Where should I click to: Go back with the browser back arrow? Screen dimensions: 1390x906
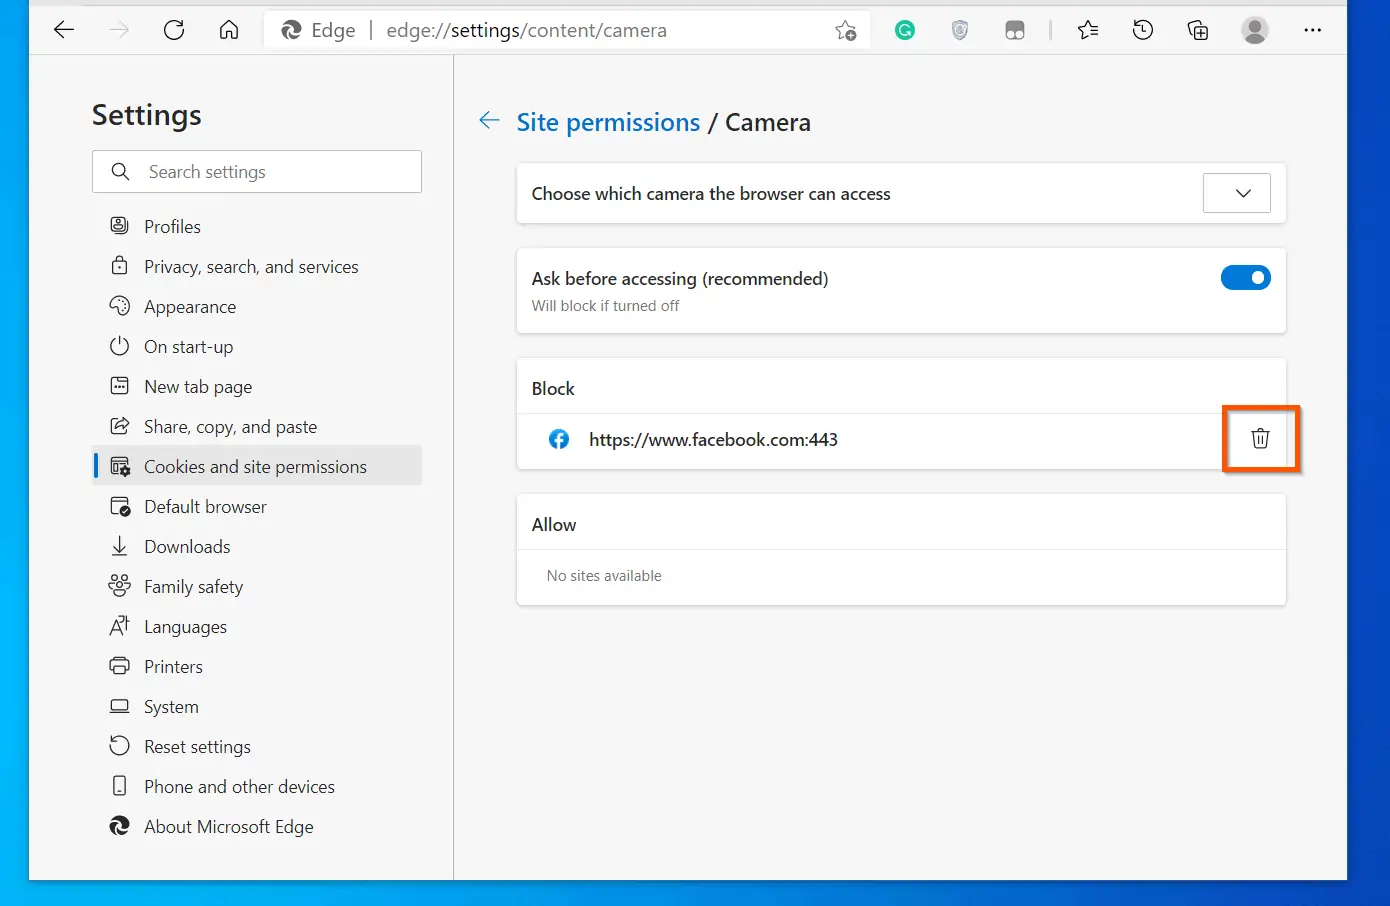(64, 30)
